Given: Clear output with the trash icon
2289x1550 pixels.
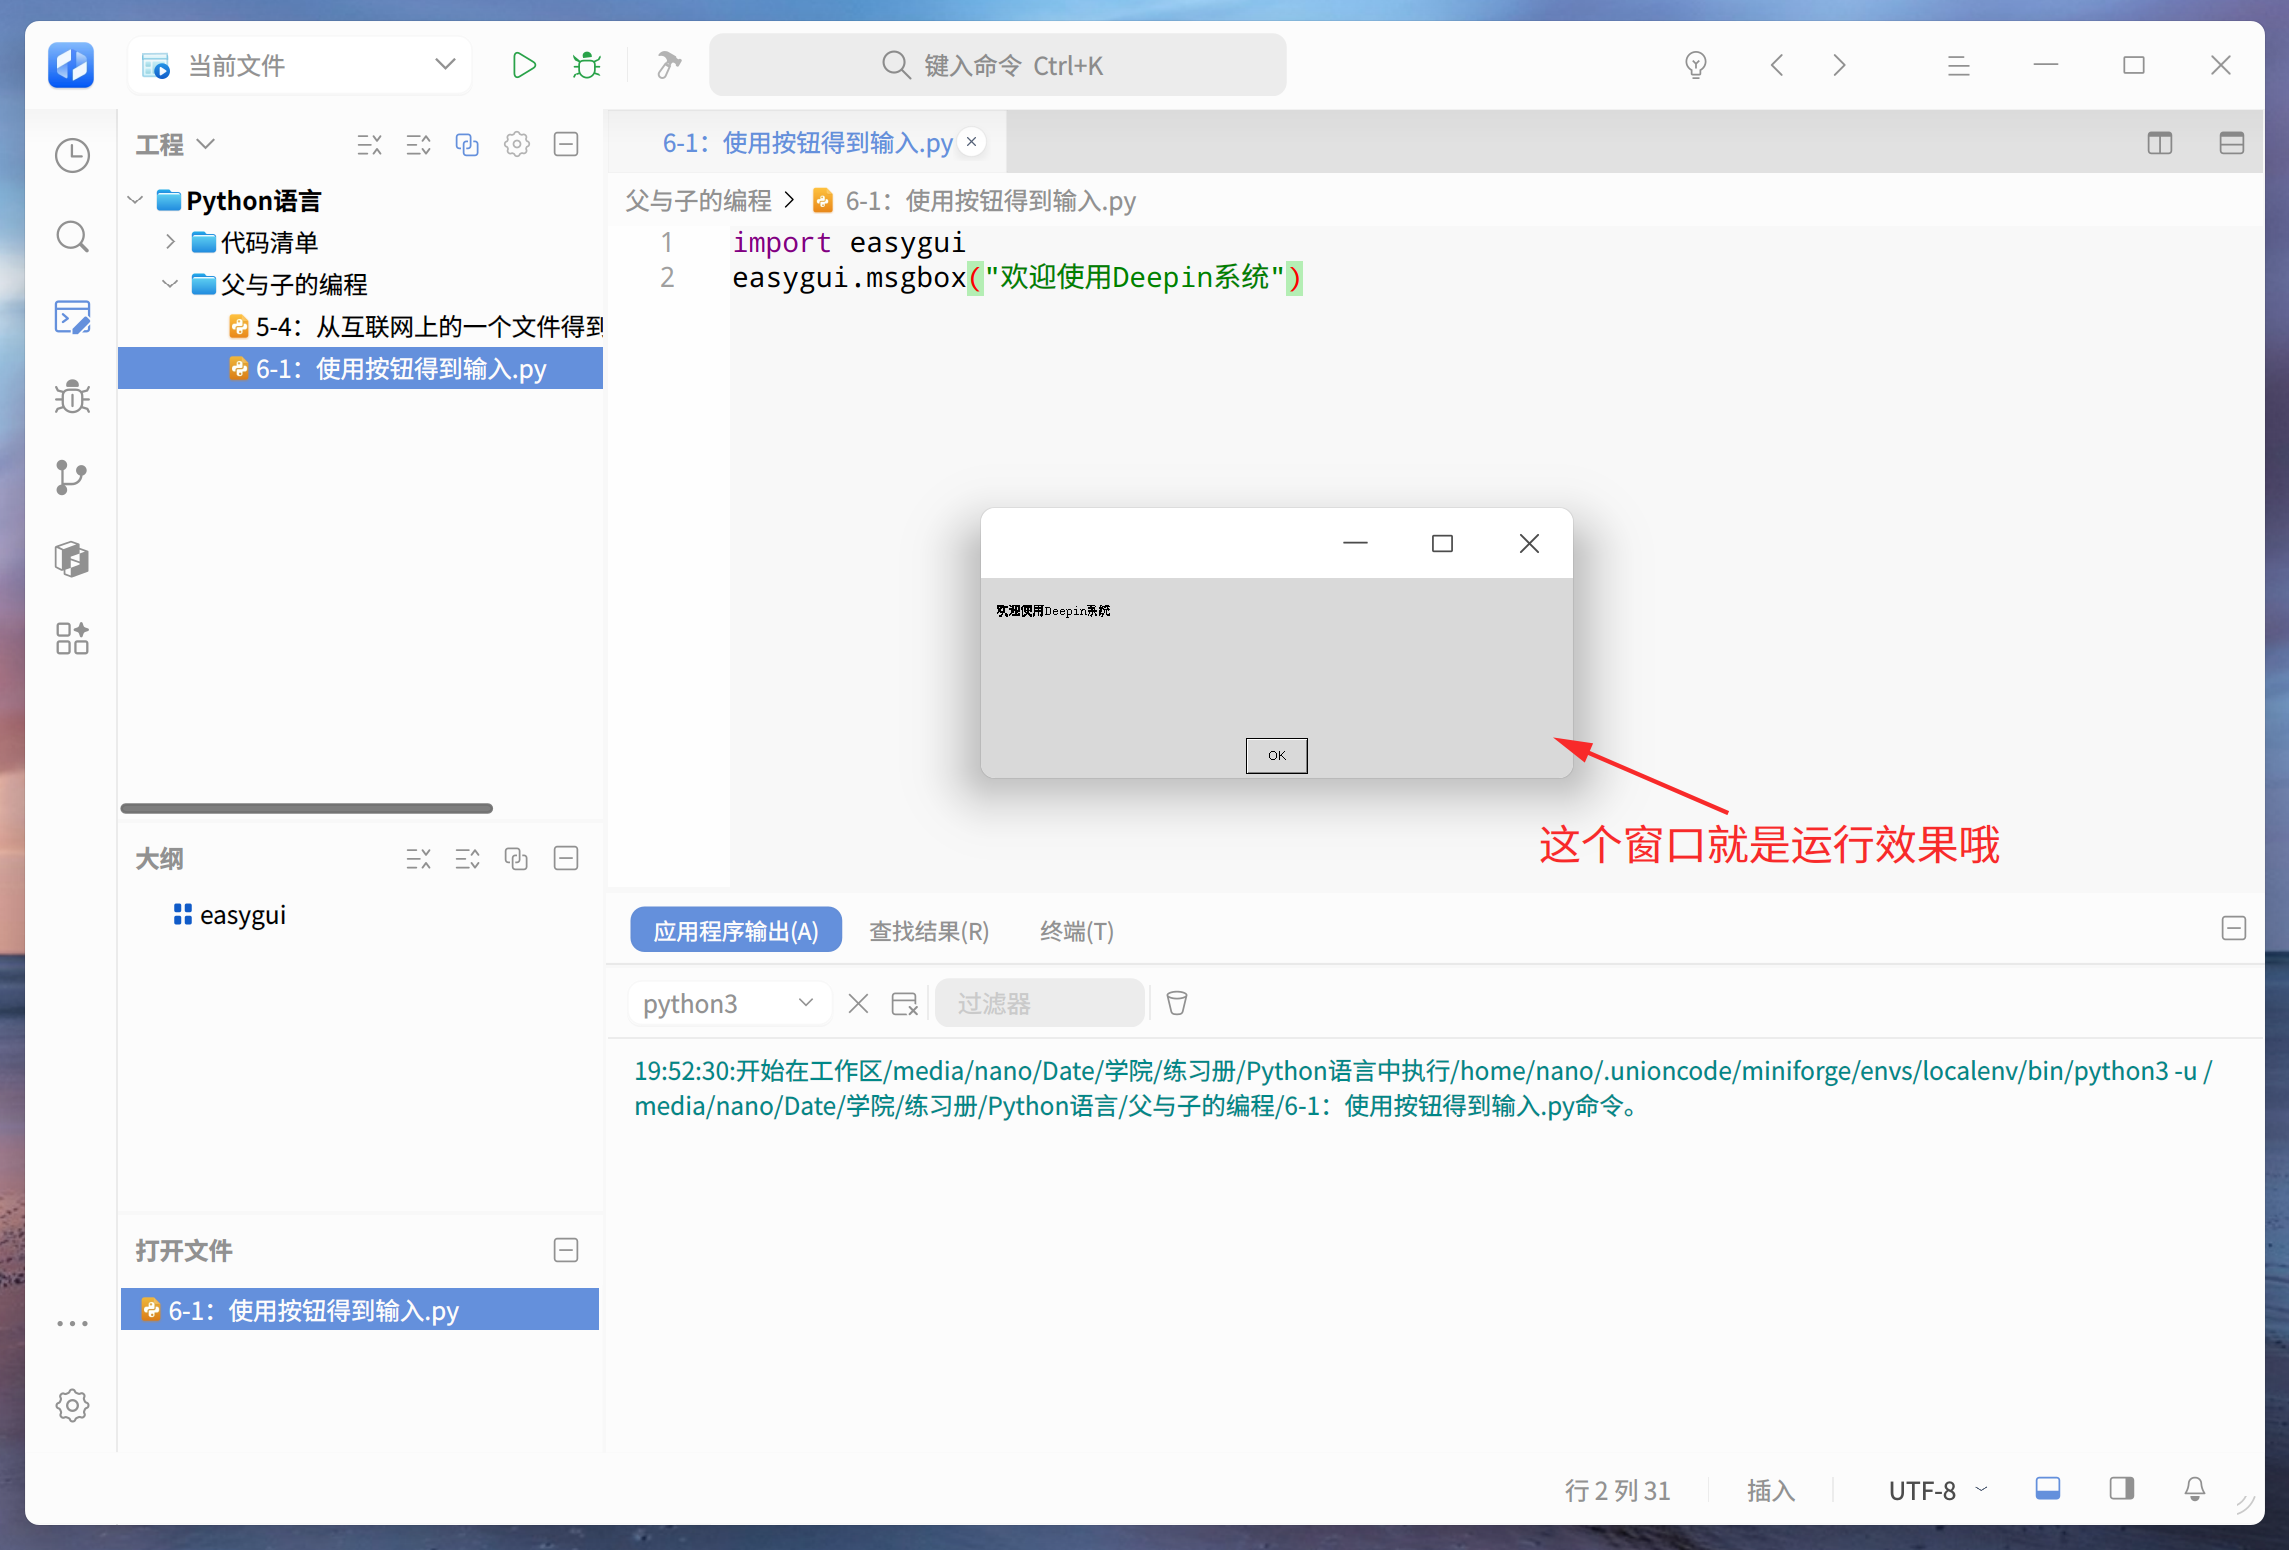Looking at the screenshot, I should coord(1177,1003).
